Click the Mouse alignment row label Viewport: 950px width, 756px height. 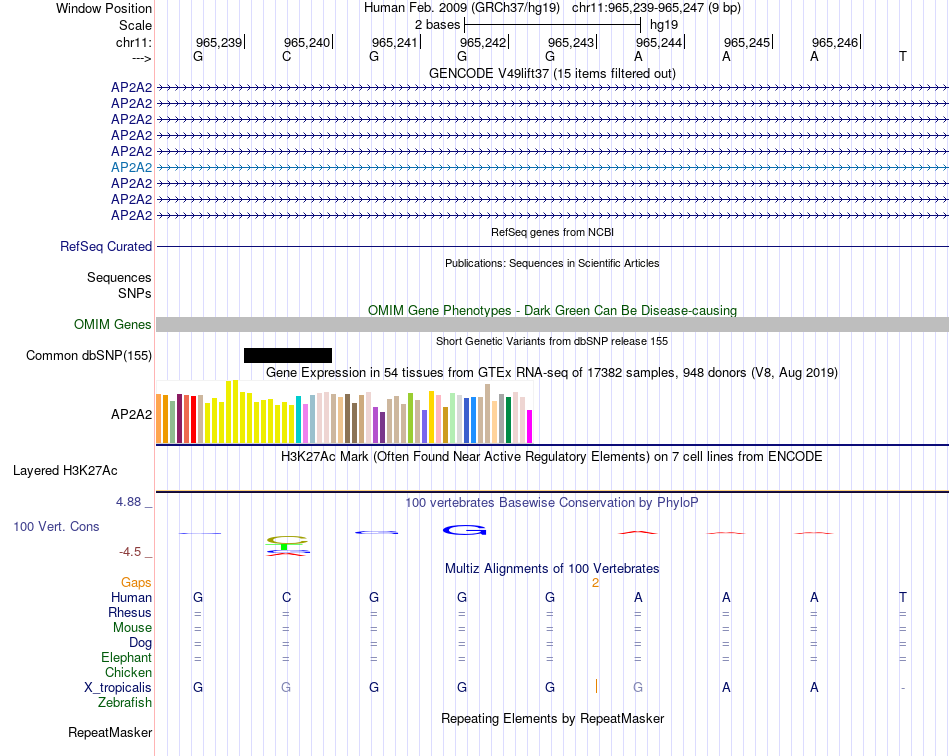tap(132, 628)
